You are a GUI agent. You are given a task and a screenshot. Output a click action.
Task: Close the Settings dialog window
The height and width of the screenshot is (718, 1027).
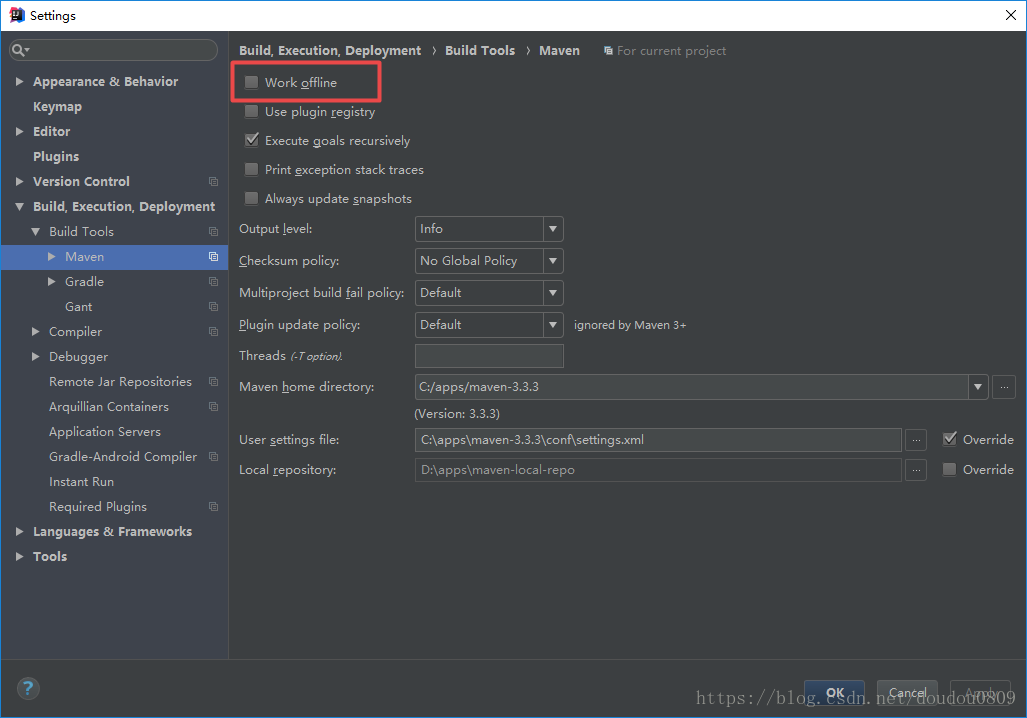1011,15
